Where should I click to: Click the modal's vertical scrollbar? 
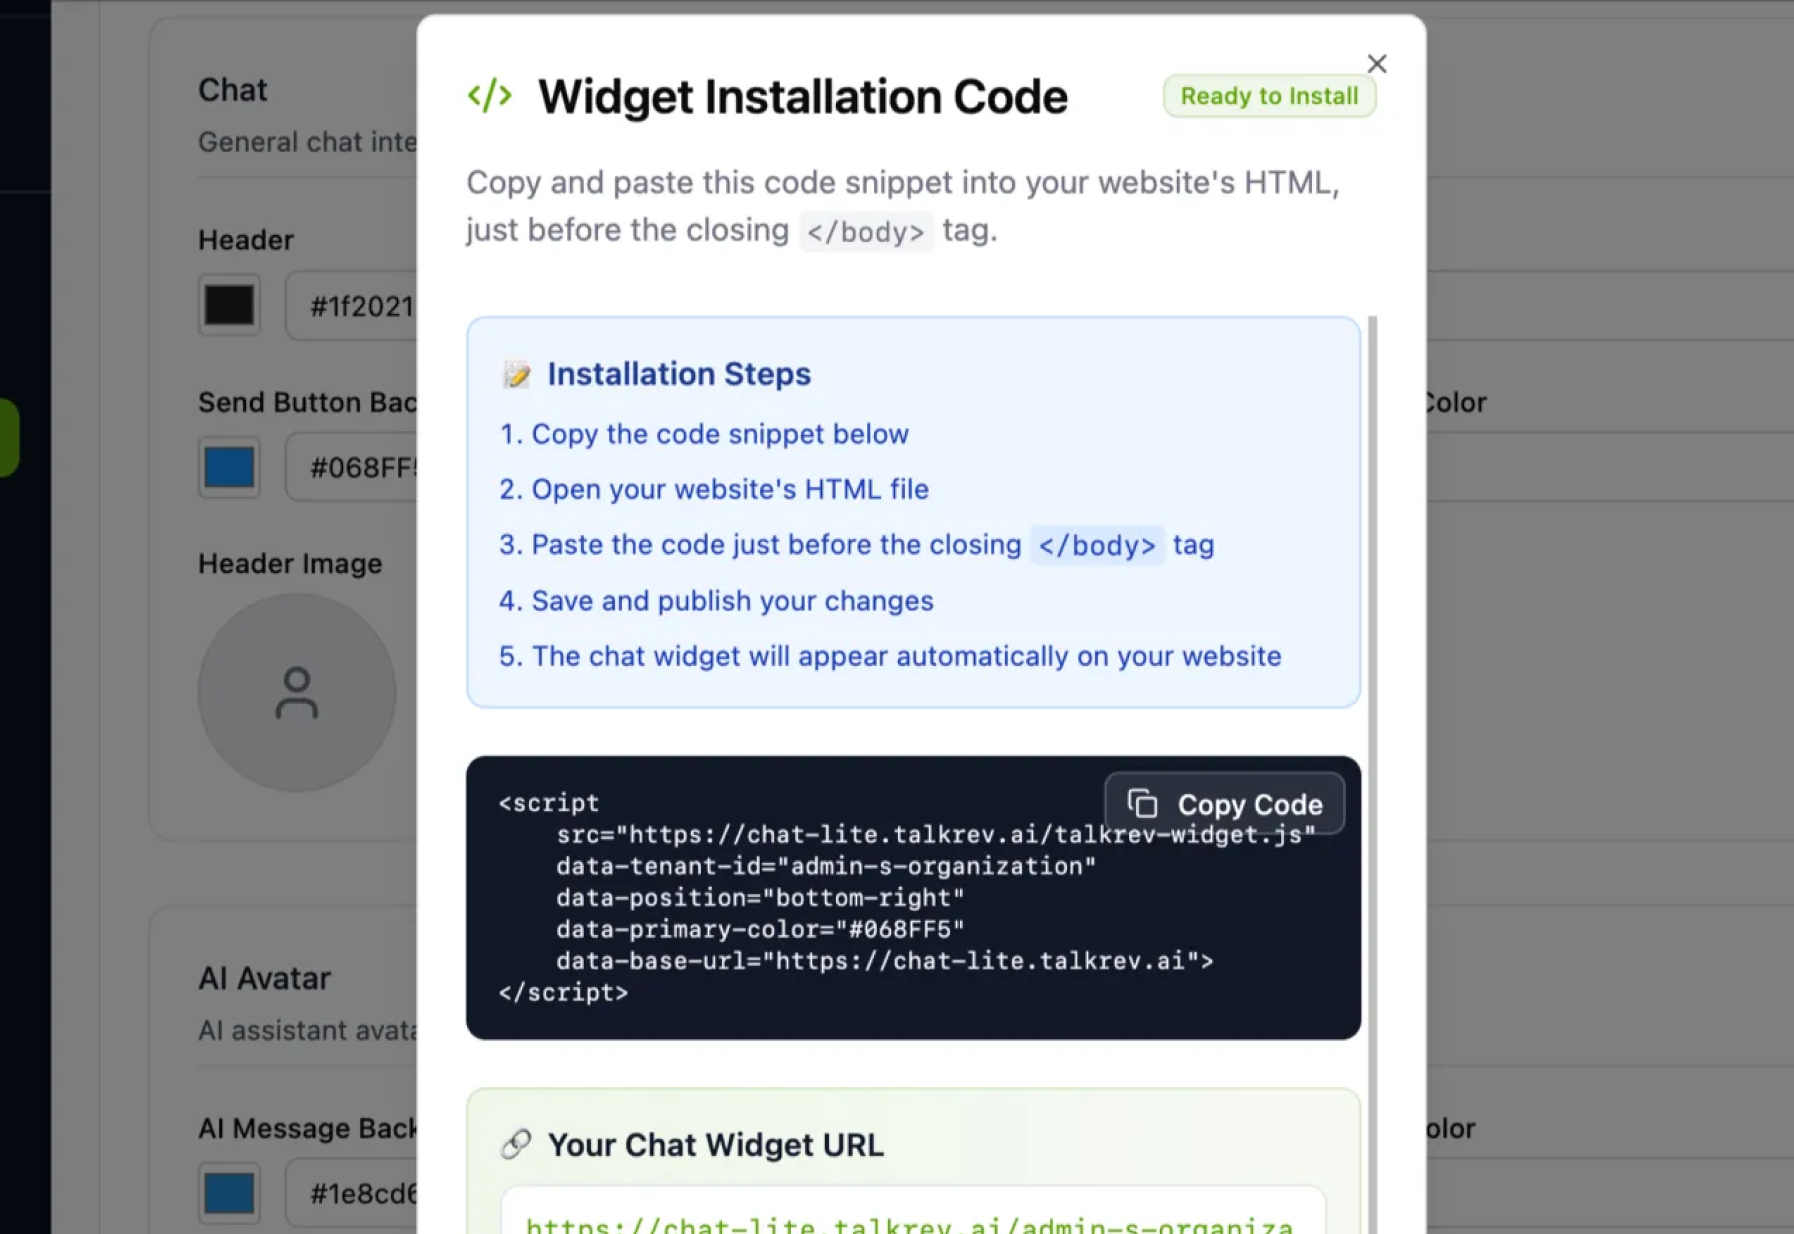coord(1372,775)
